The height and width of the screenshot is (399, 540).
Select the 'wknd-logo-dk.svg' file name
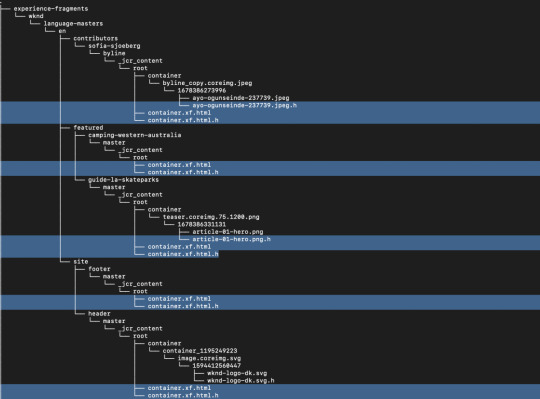[237, 373]
